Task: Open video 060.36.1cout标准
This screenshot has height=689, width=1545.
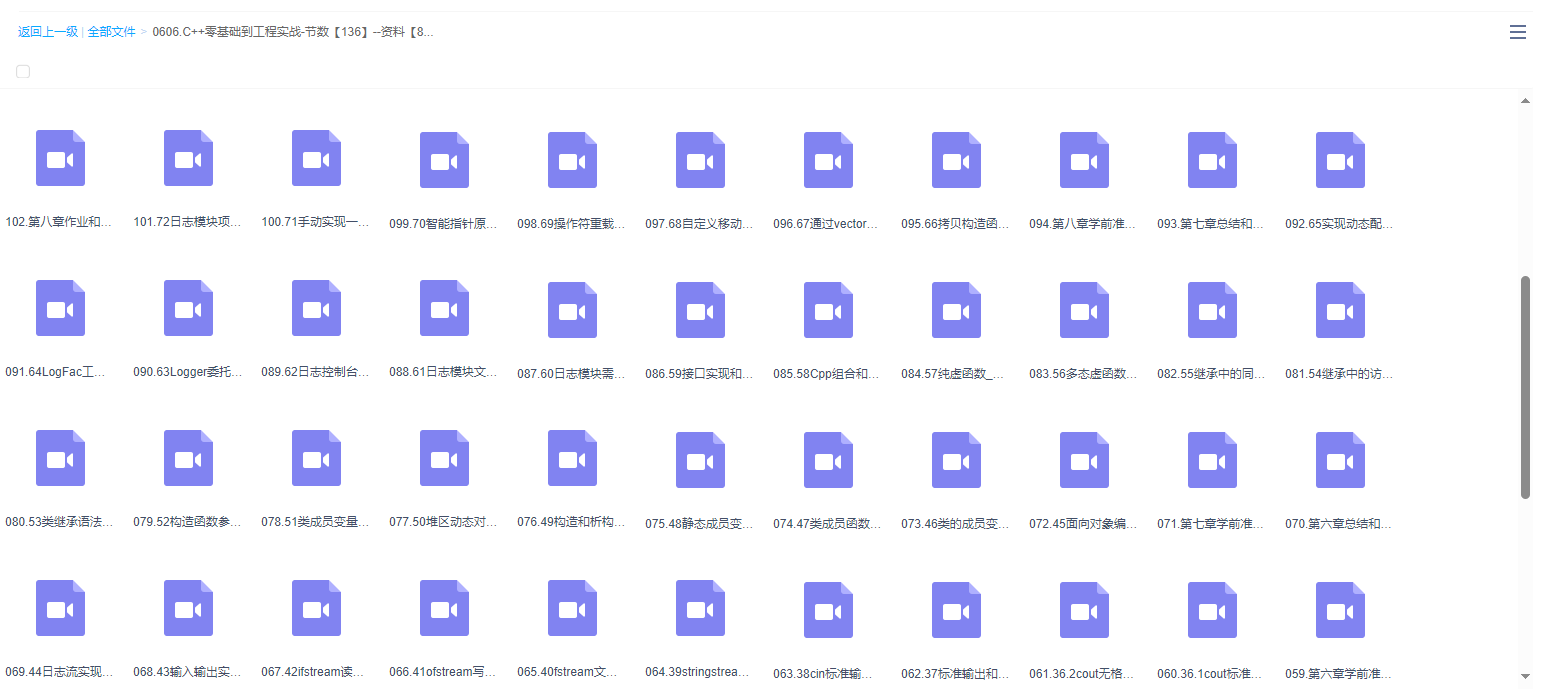Action: coord(1212,610)
